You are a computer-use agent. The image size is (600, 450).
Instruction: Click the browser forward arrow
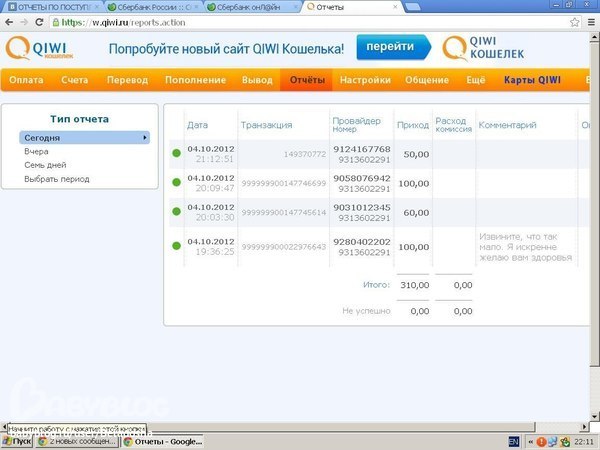[x=24, y=22]
